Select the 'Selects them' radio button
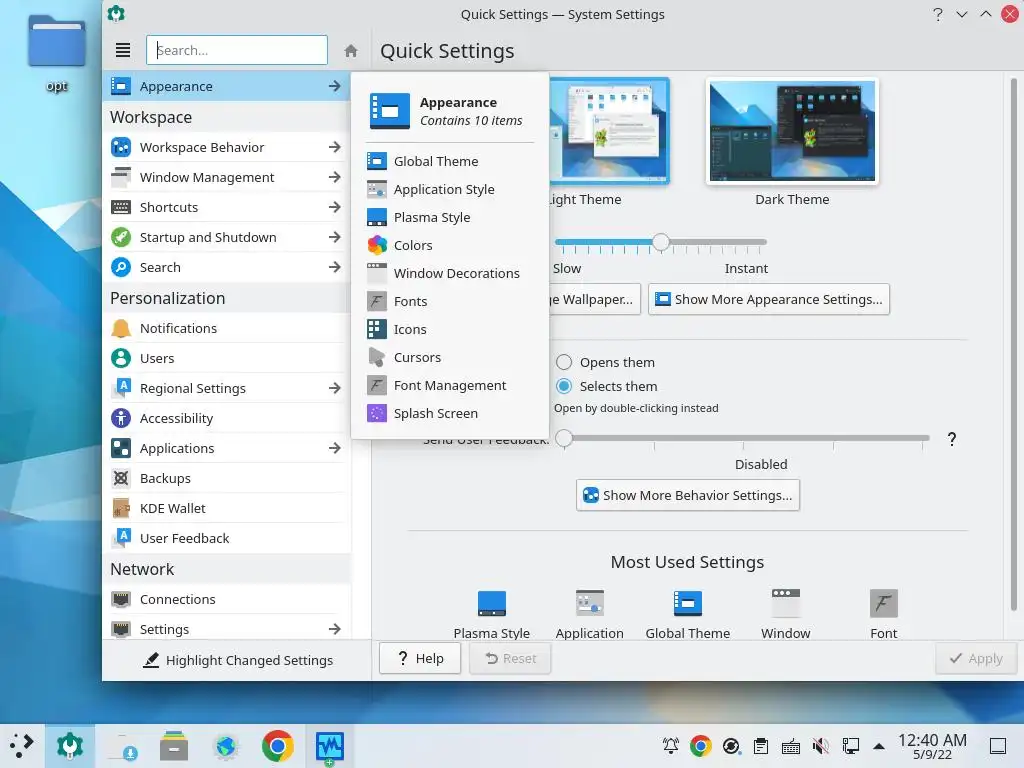Screen dimensions: 1024x768 pos(564,387)
